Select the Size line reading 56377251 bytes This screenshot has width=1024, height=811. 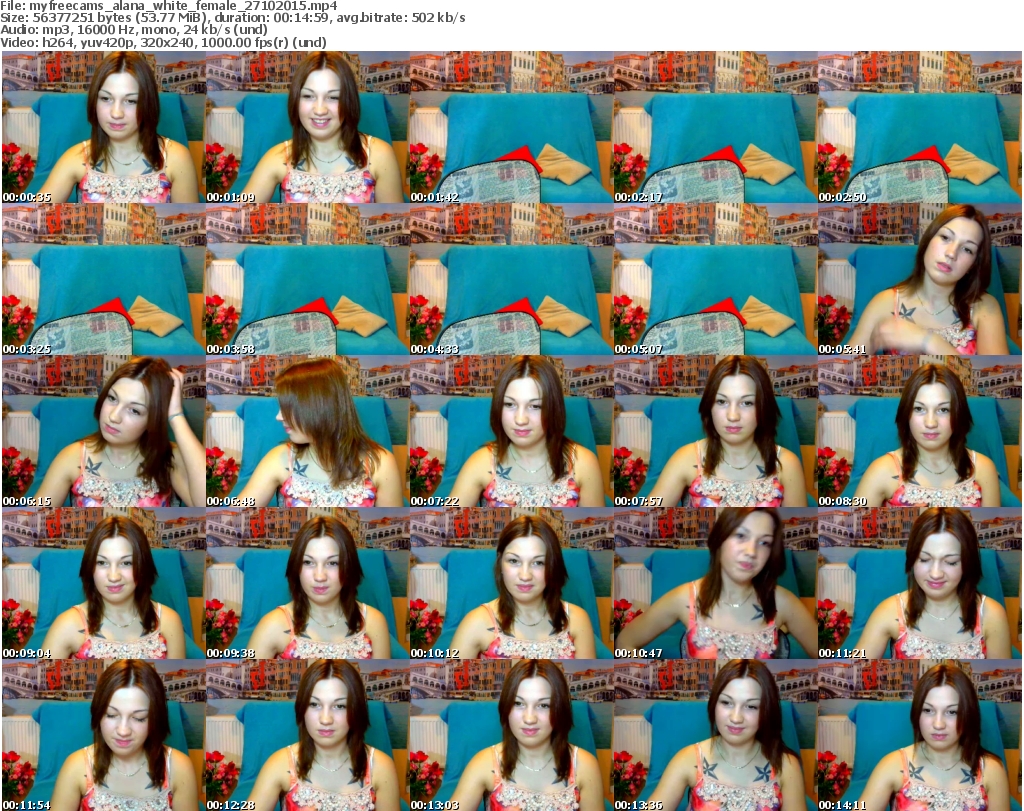tap(232, 18)
